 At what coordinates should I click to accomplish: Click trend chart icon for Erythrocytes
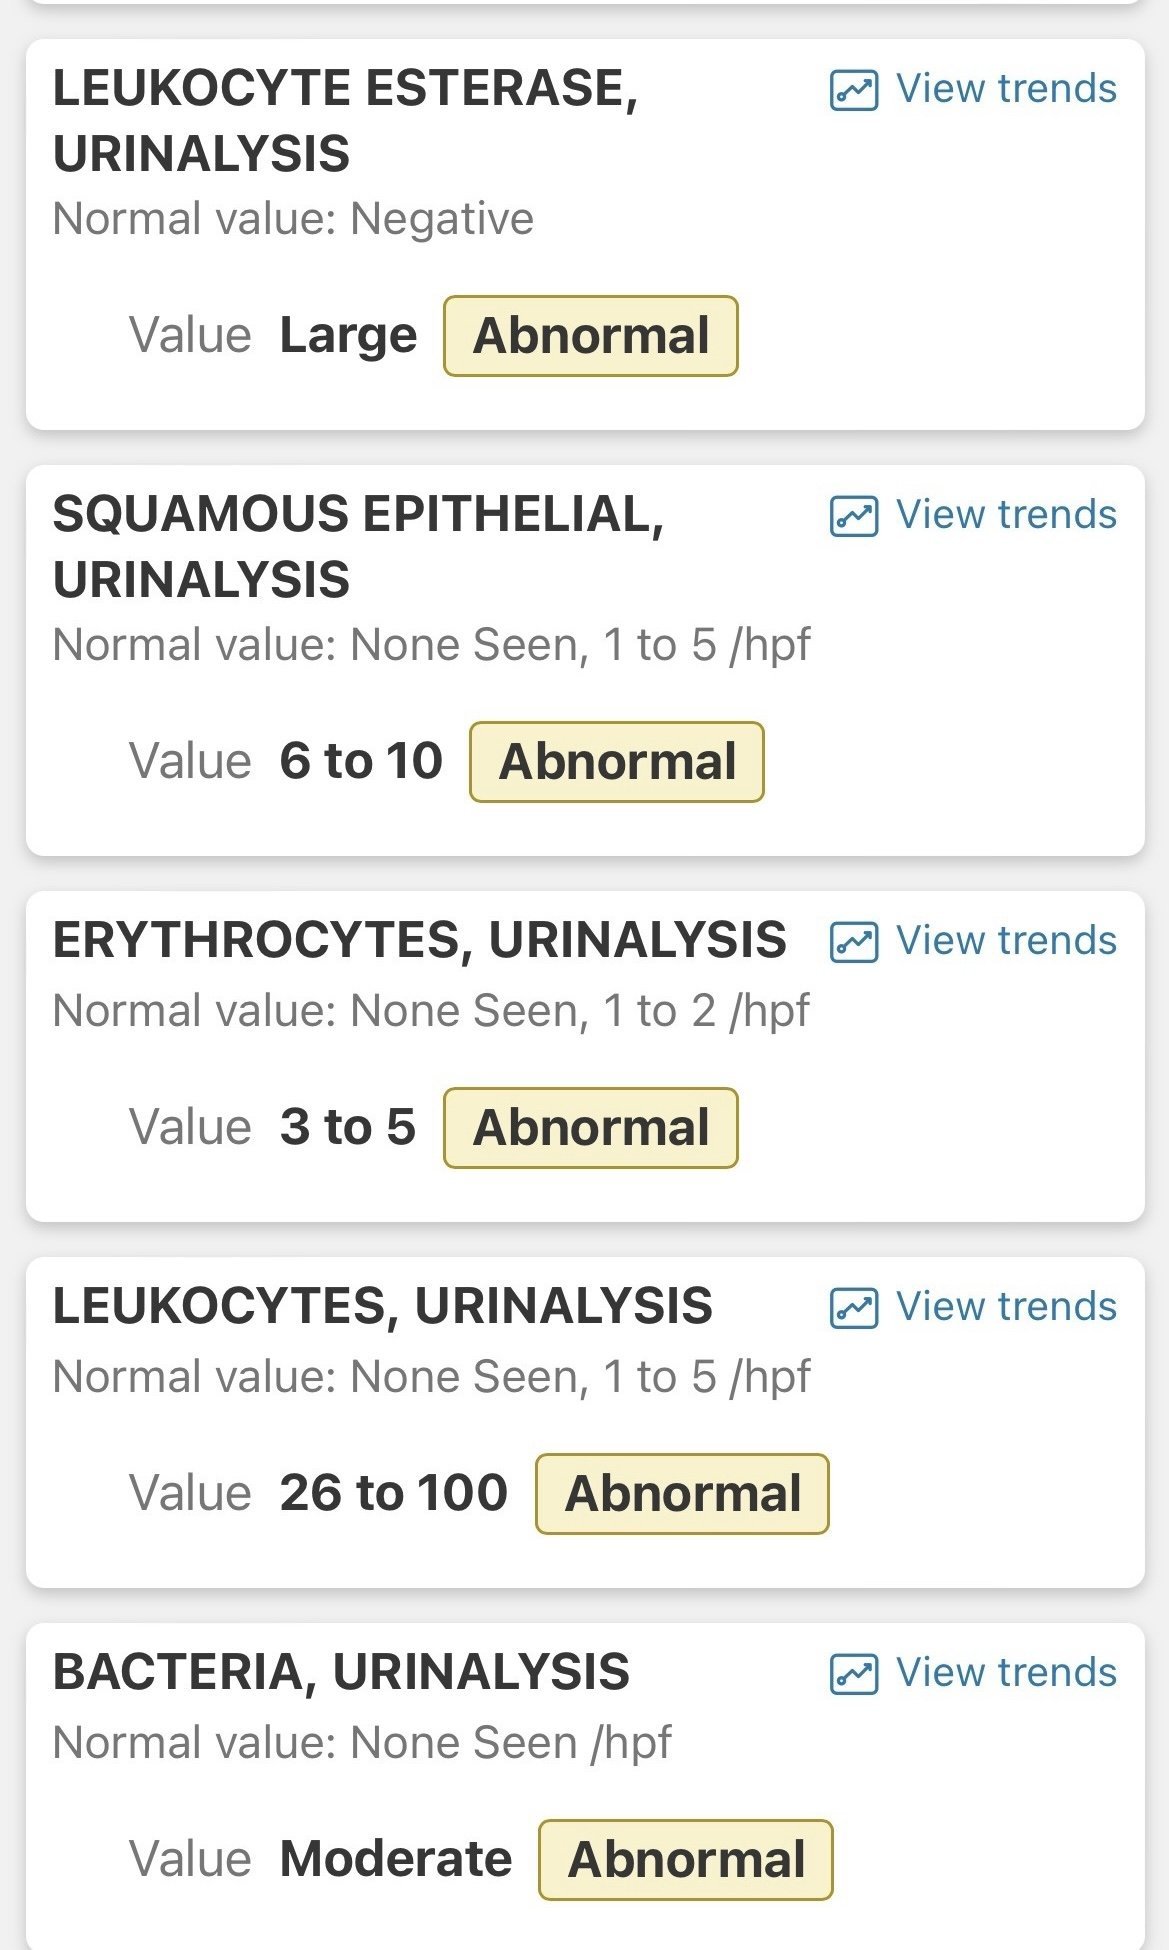(853, 942)
